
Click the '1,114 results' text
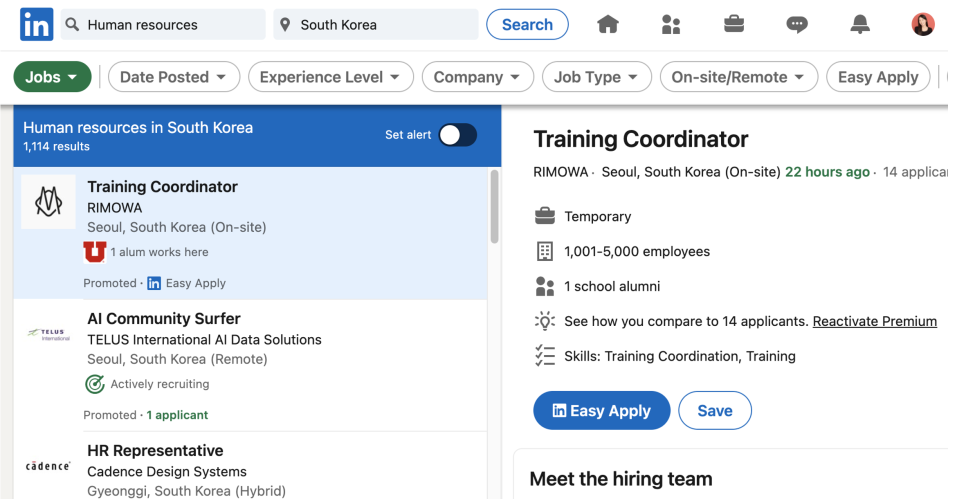click(57, 147)
